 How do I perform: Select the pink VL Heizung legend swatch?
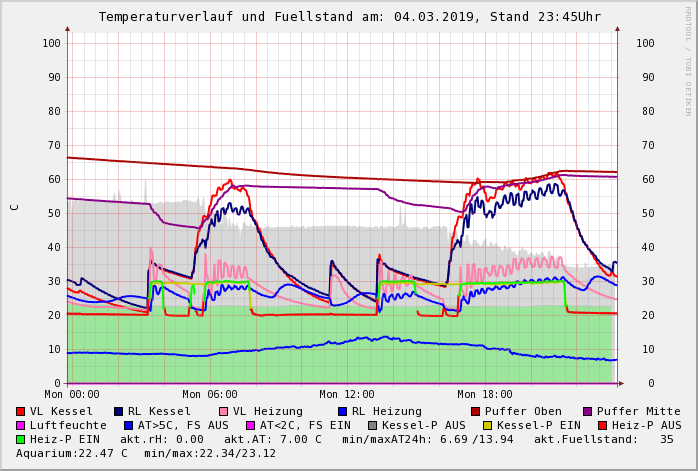223,411
